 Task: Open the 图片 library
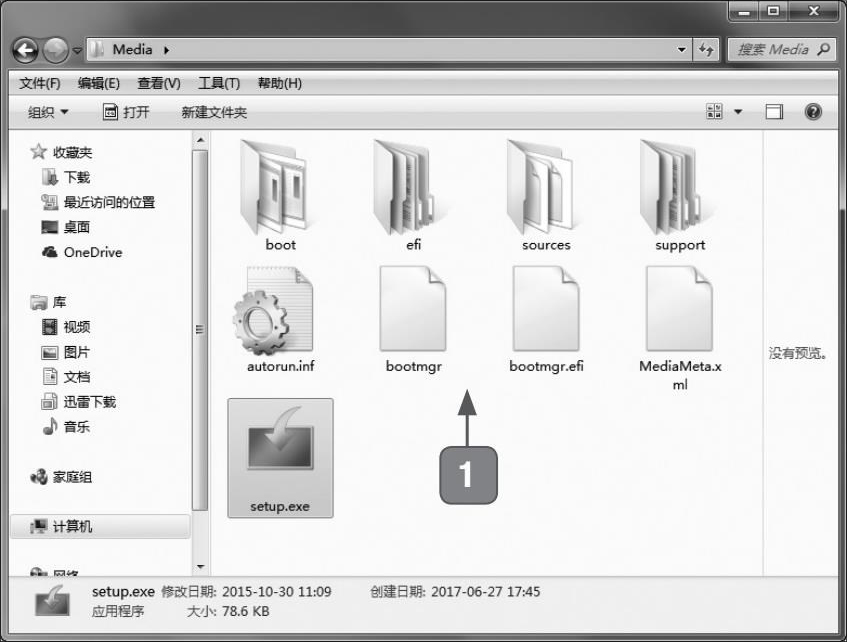tap(65, 352)
